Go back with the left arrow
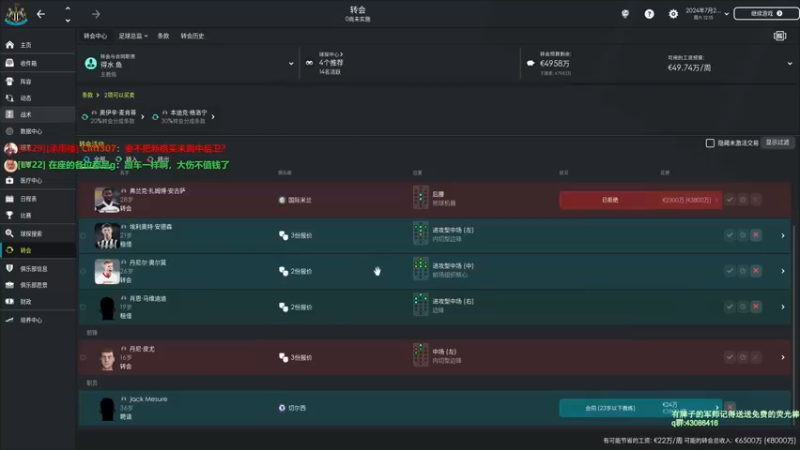 [x=41, y=14]
